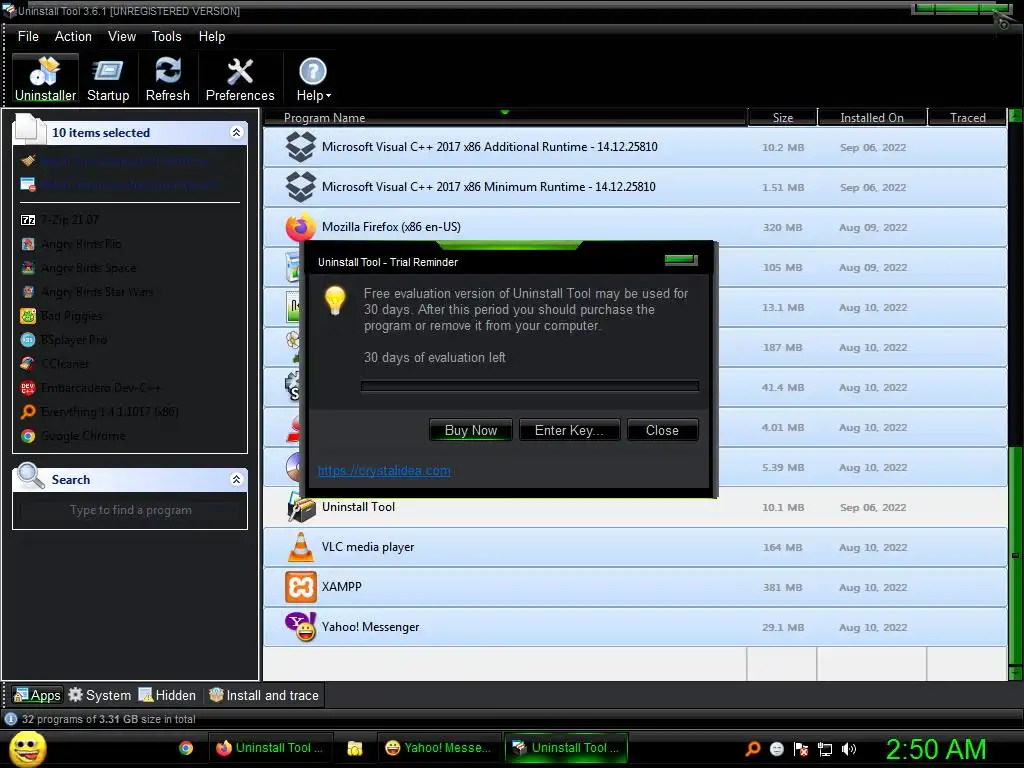Collapse the Search panel

coord(236,479)
